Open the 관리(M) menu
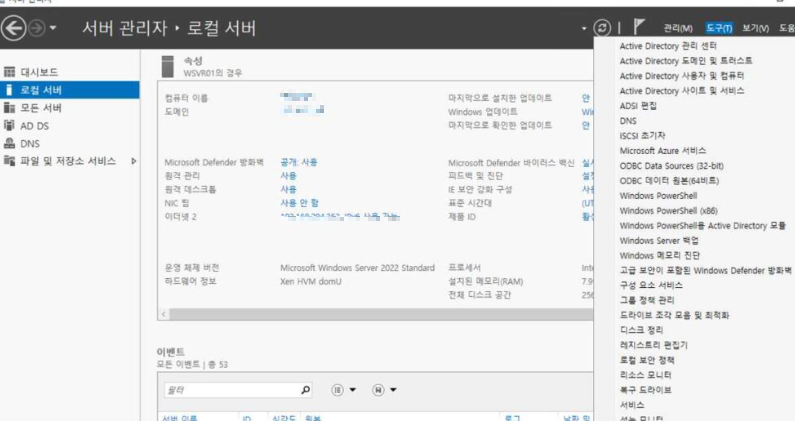 tap(678, 28)
